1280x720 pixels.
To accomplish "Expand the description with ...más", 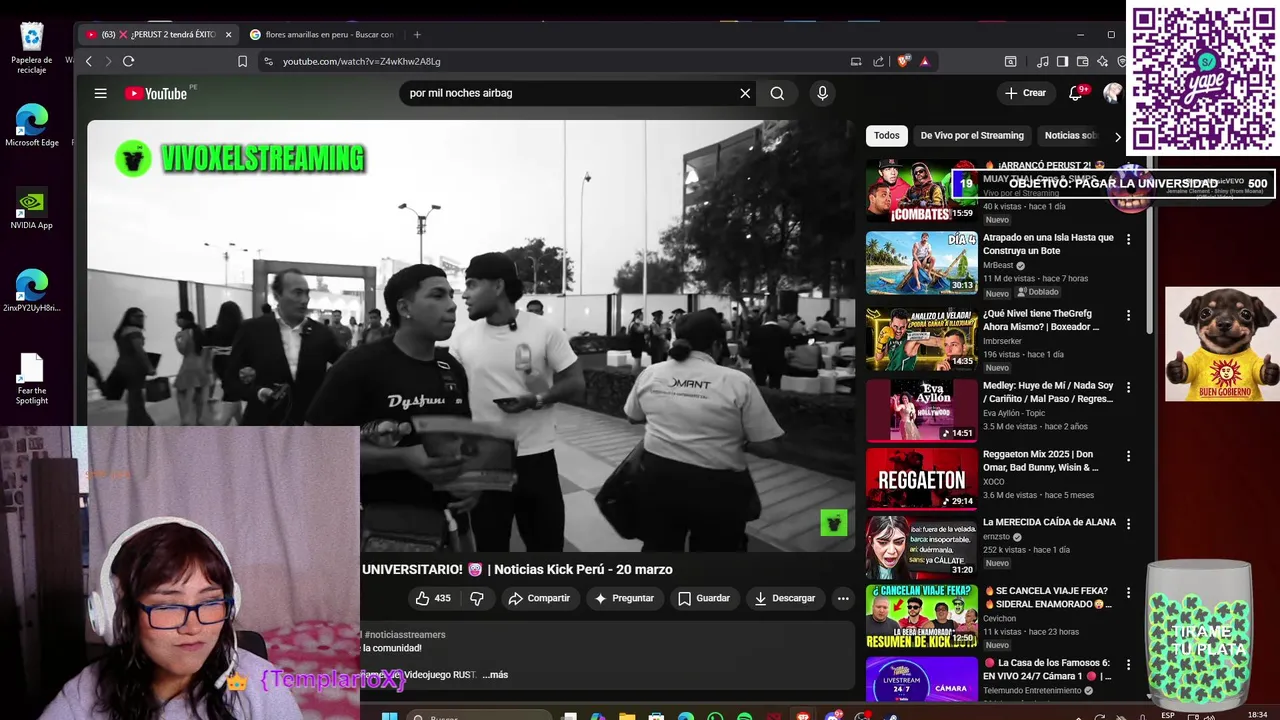I will tap(495, 675).
